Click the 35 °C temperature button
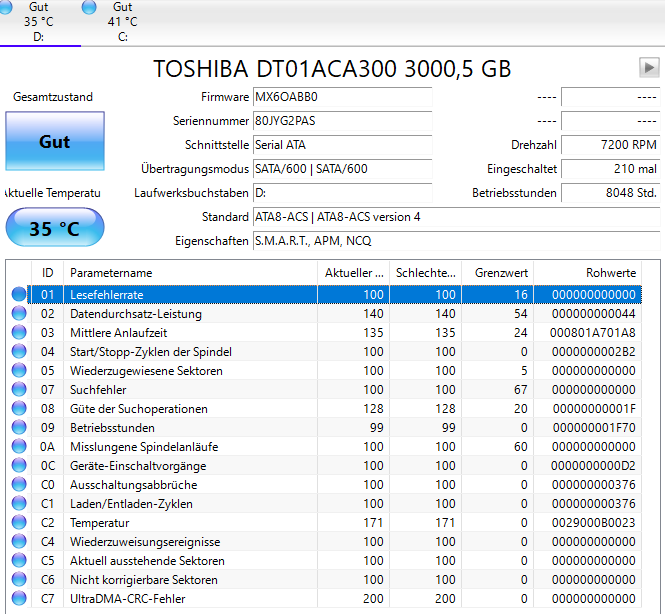 point(55,228)
